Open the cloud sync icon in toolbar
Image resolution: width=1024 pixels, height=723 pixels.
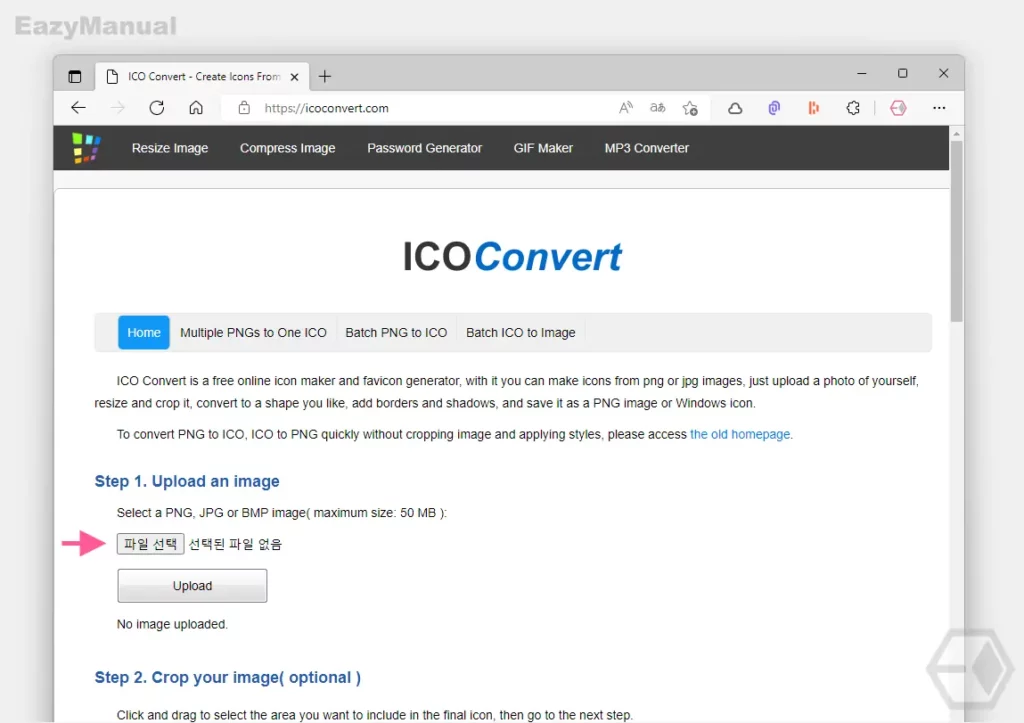point(735,107)
